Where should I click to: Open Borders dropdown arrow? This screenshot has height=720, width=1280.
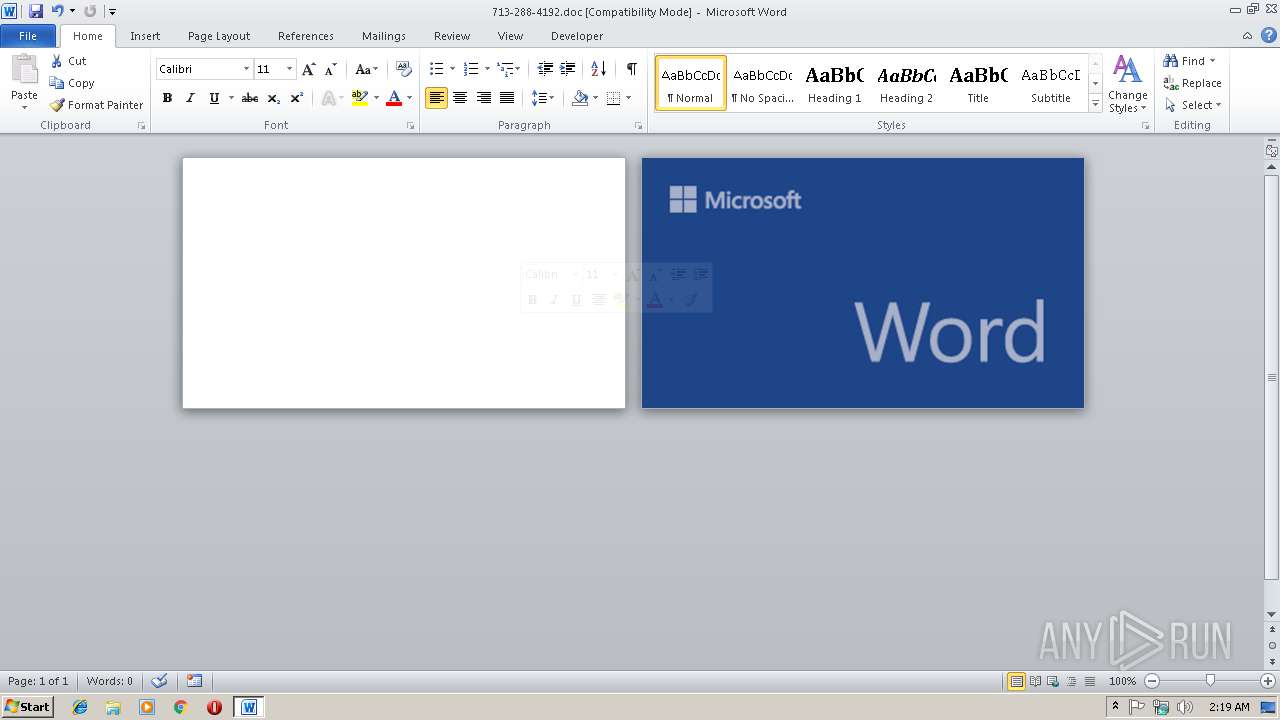click(x=628, y=98)
